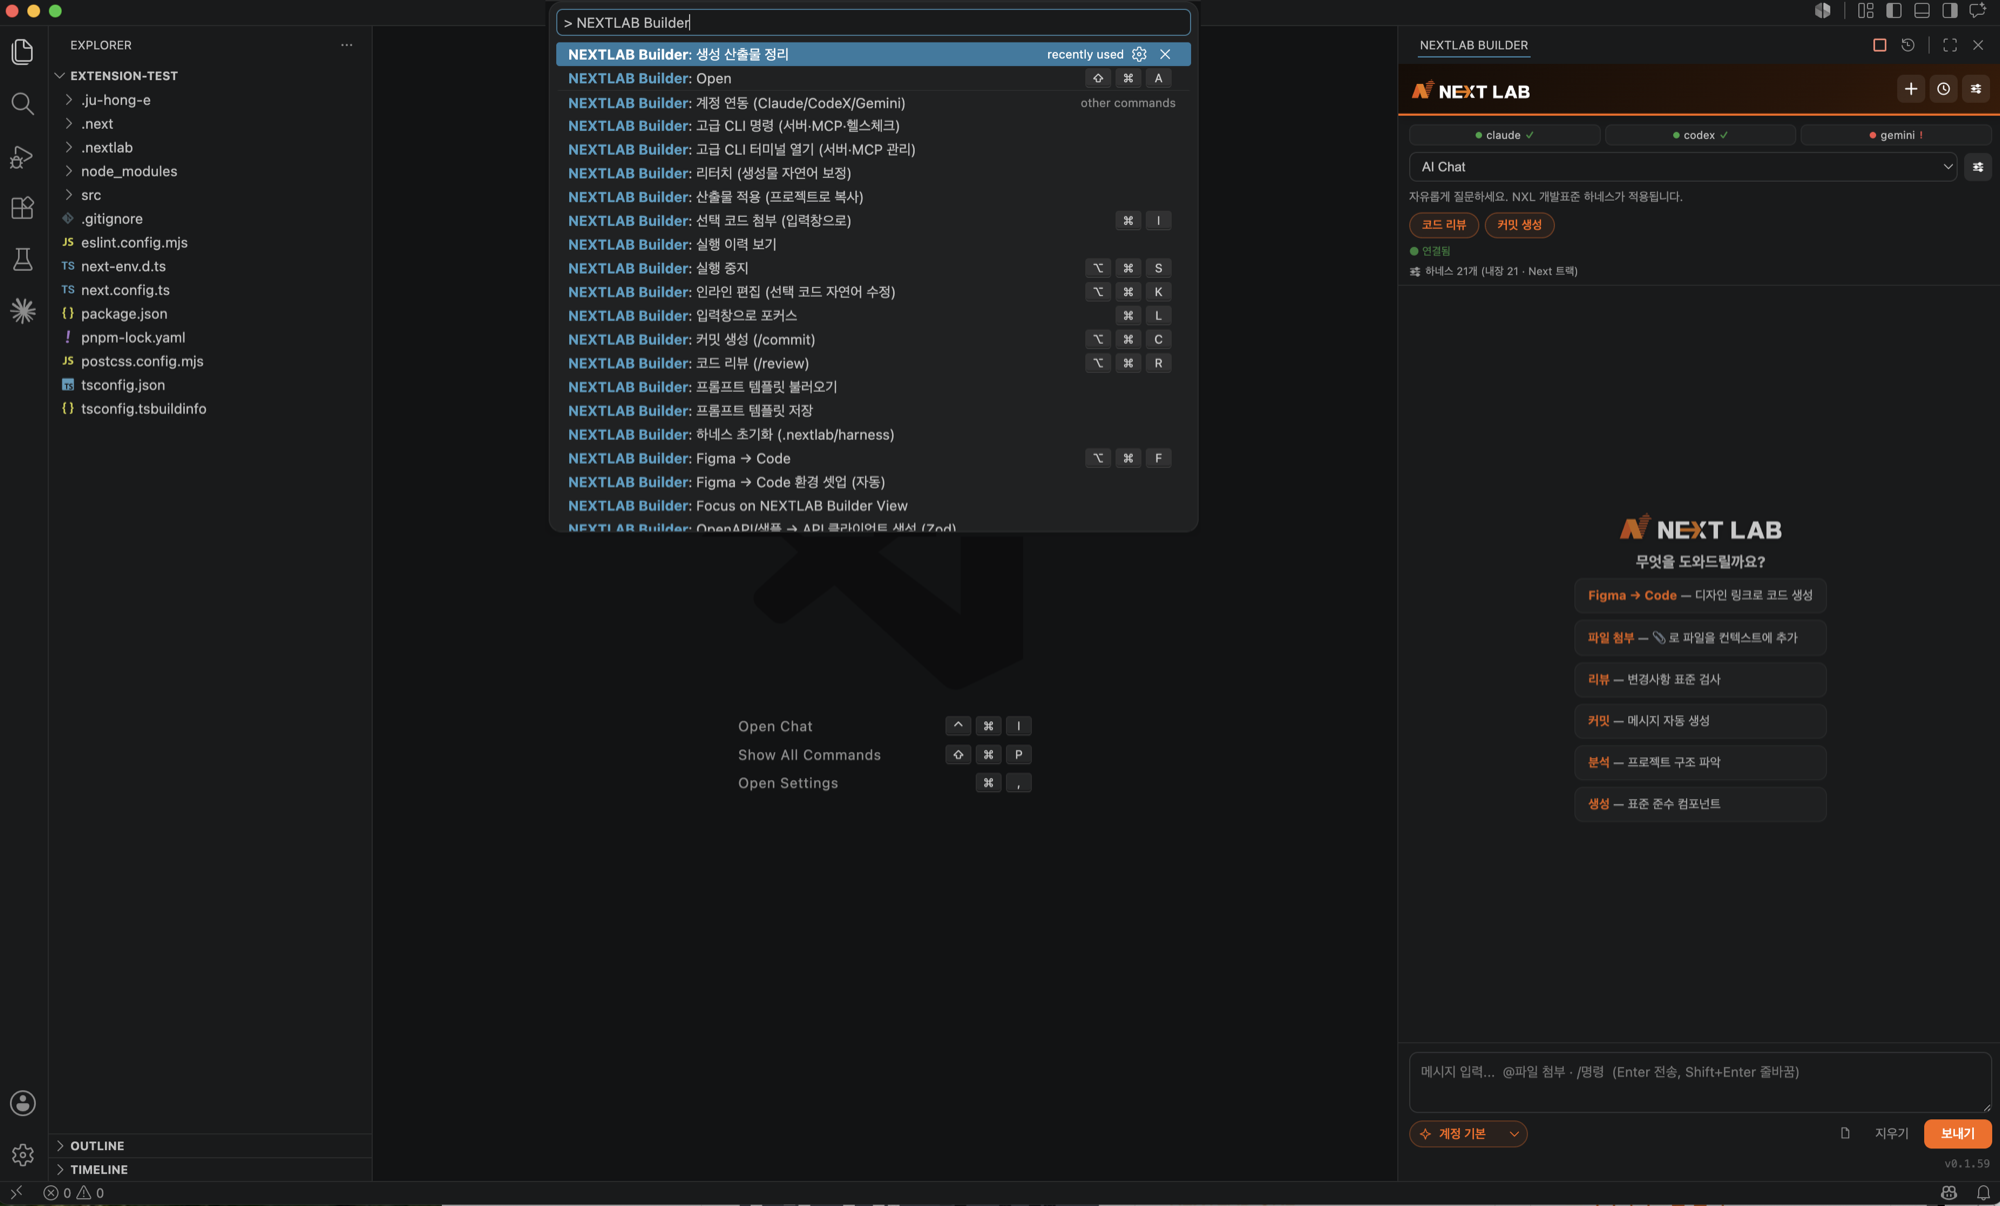The width and height of the screenshot is (2000, 1206).
Task: Open the Extensions view
Action: point(22,208)
